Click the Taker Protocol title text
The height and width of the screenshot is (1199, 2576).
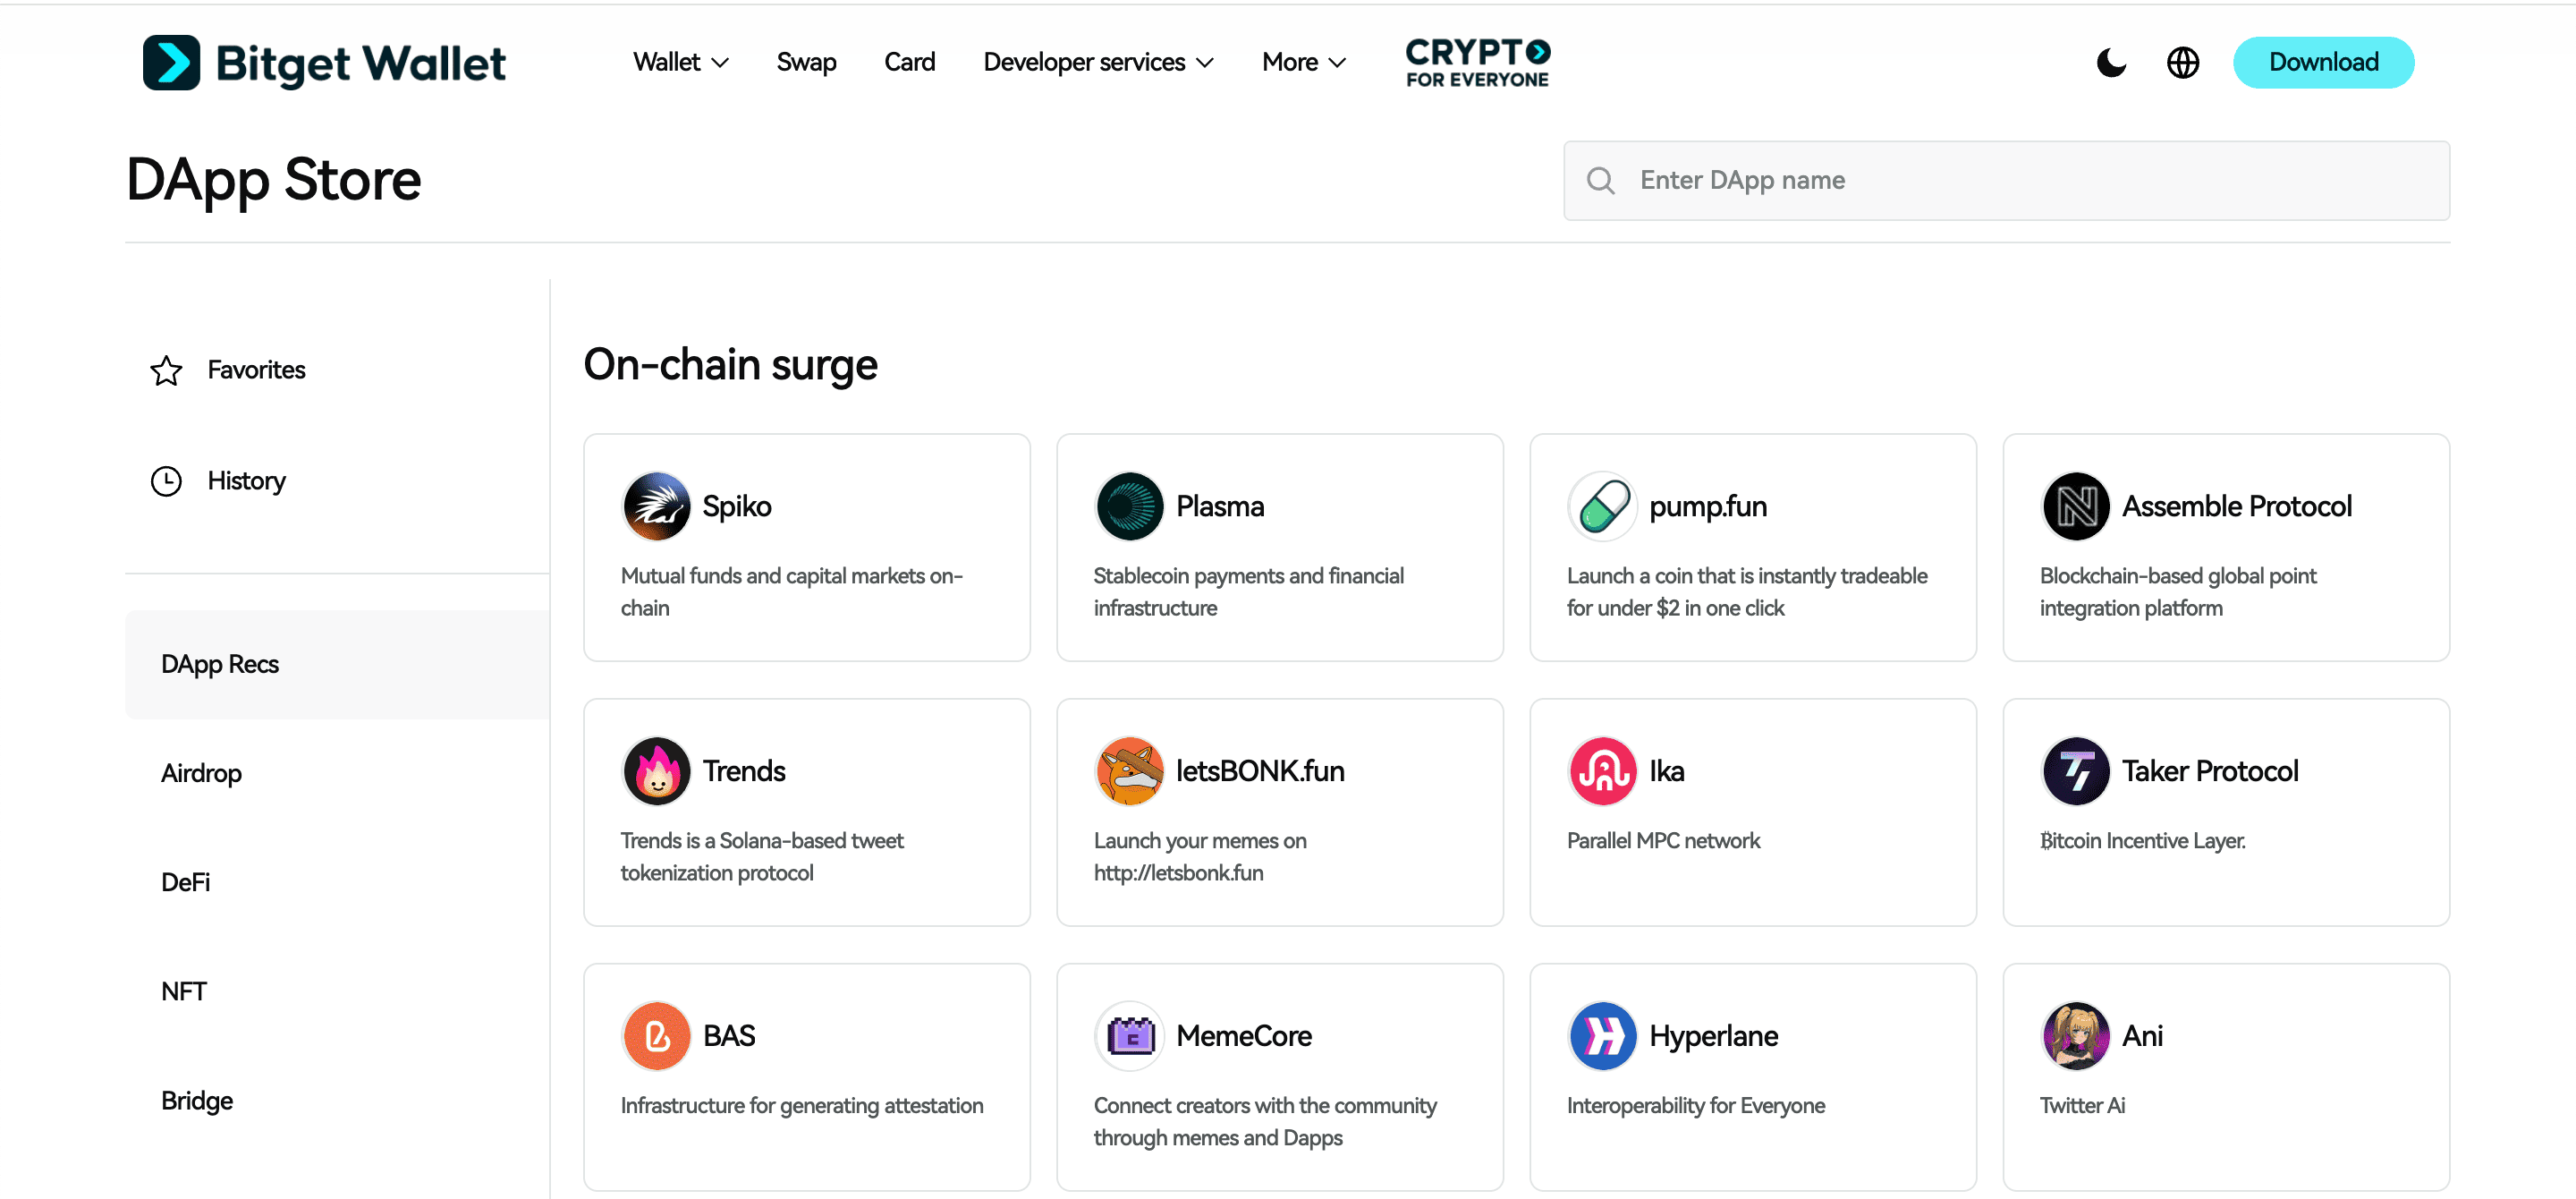pos(2209,771)
